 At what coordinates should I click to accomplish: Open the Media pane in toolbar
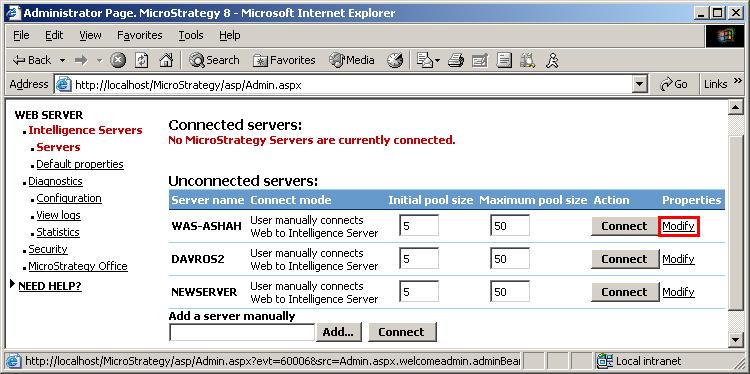coord(352,60)
